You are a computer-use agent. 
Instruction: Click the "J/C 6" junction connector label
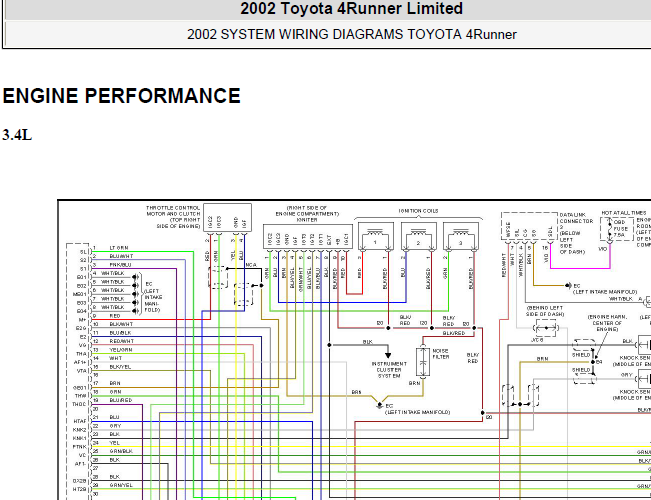point(537,340)
